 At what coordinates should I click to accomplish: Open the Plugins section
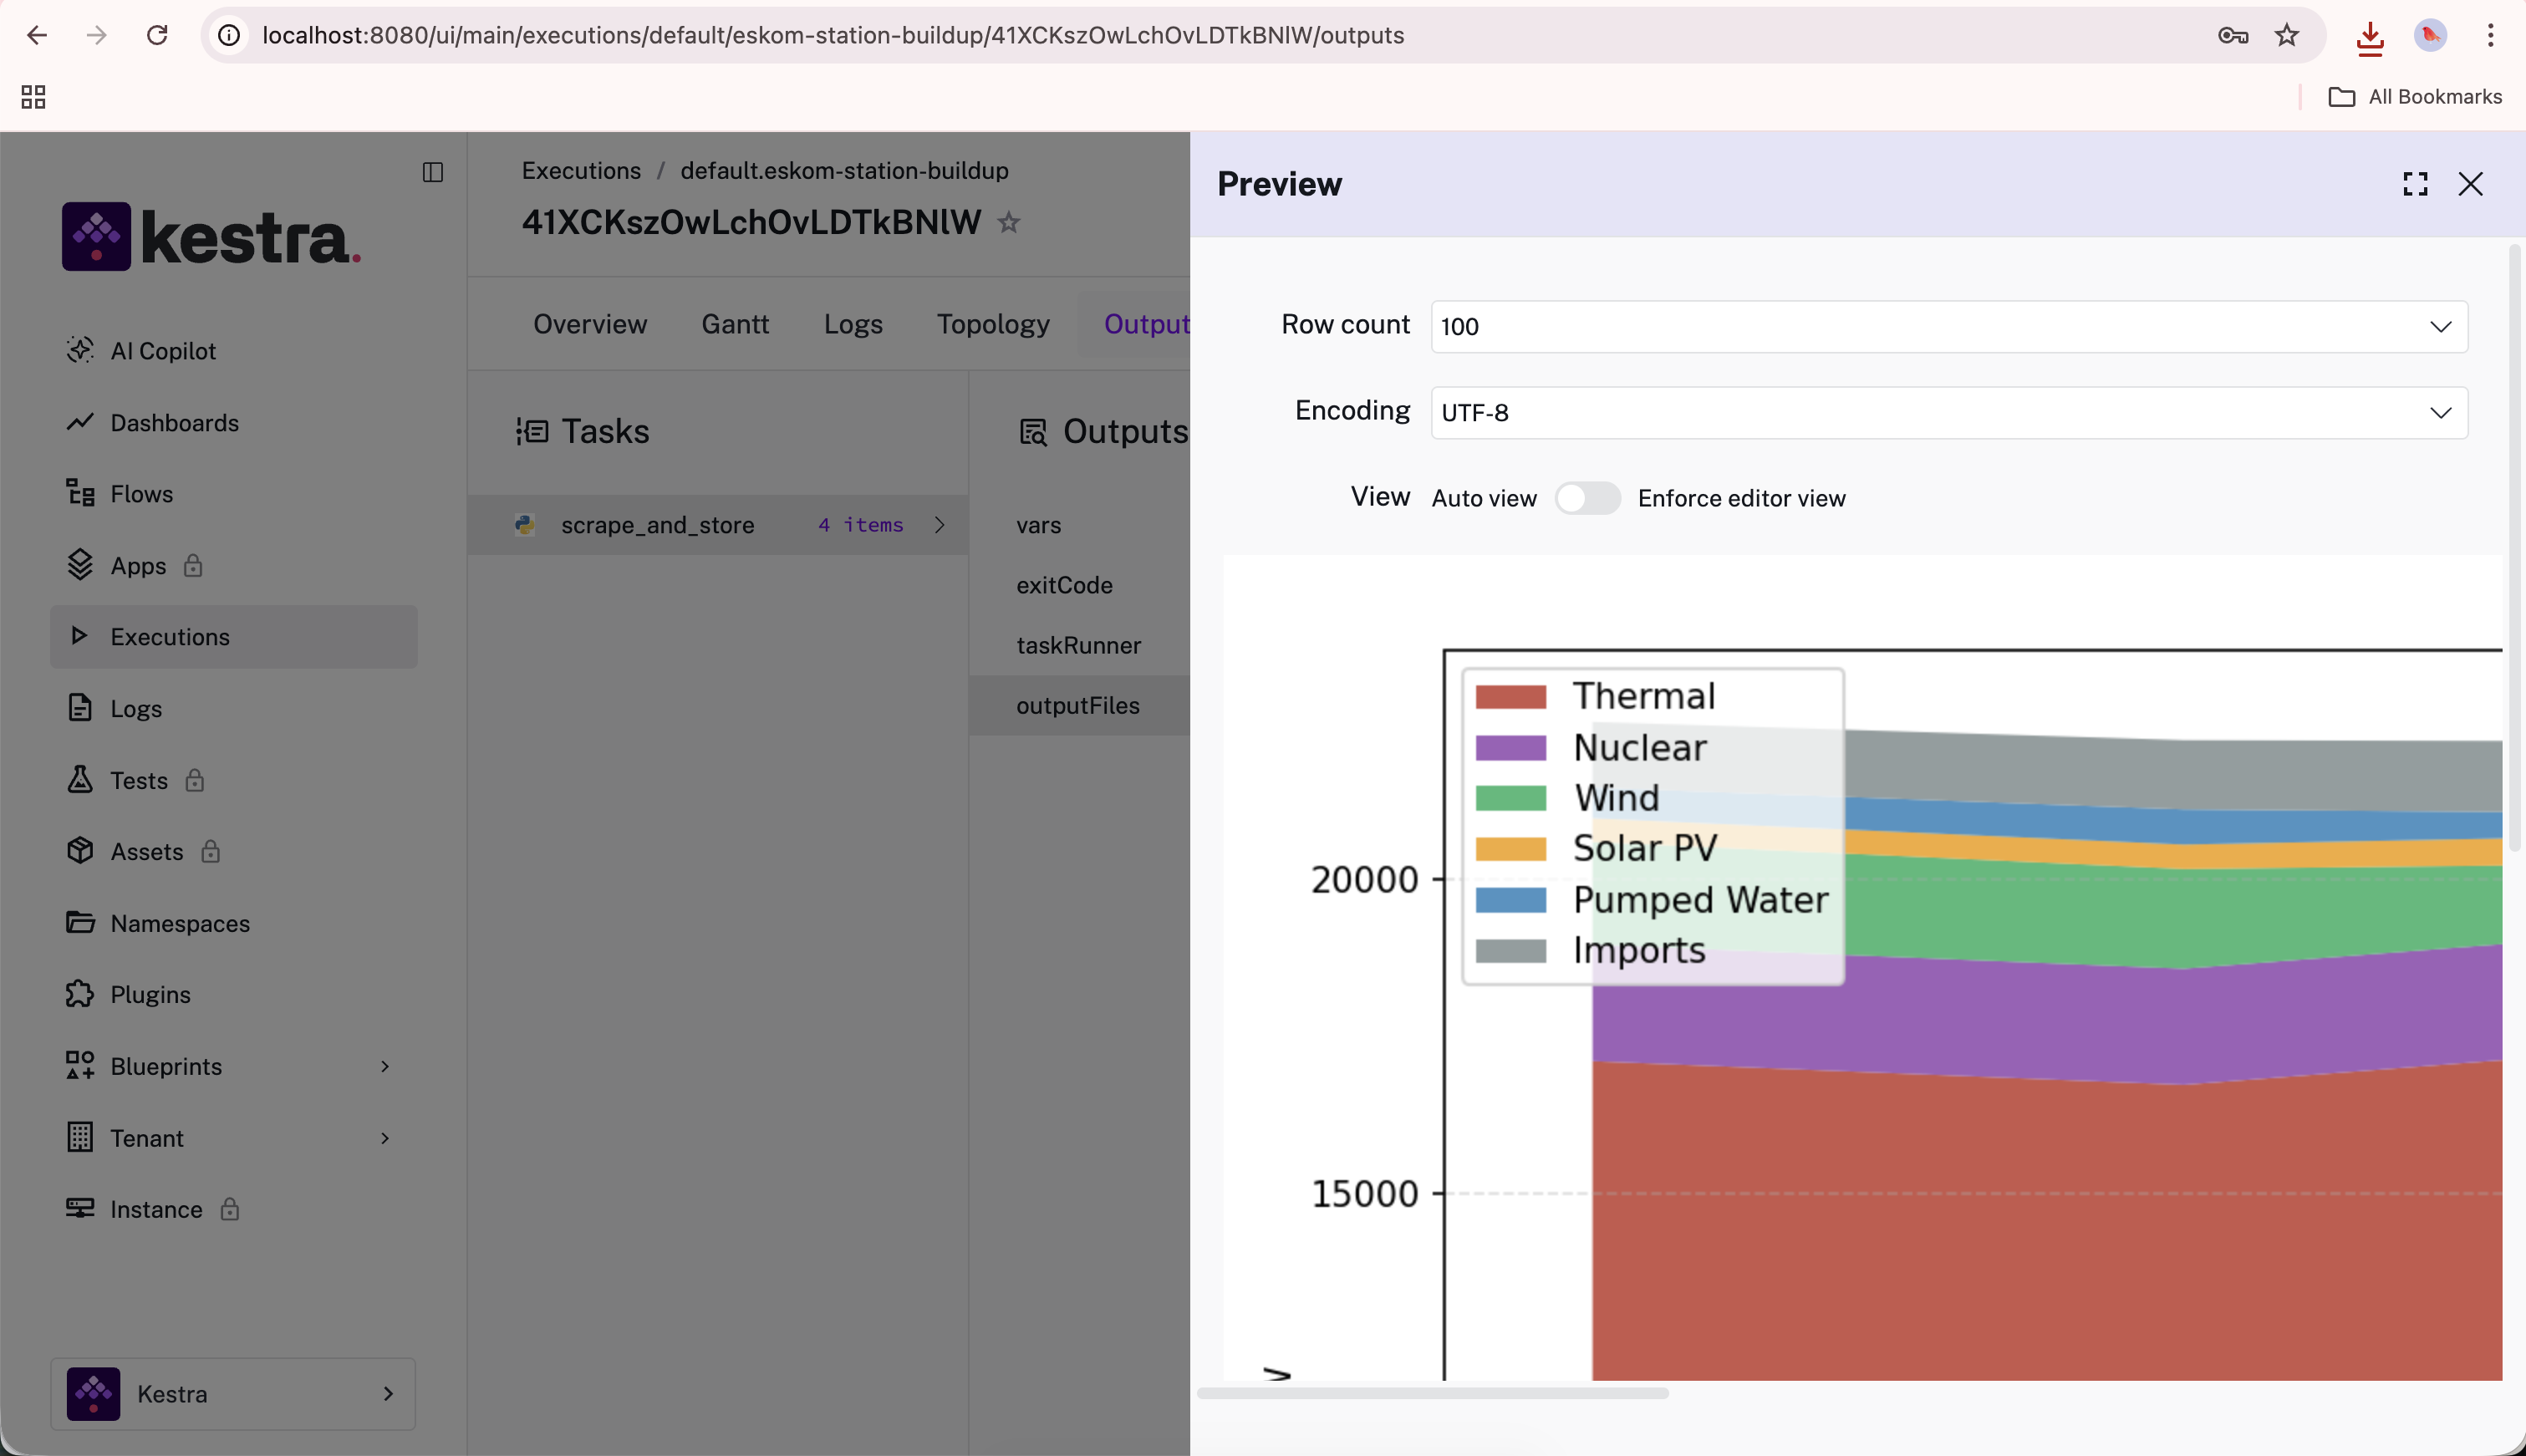point(149,994)
